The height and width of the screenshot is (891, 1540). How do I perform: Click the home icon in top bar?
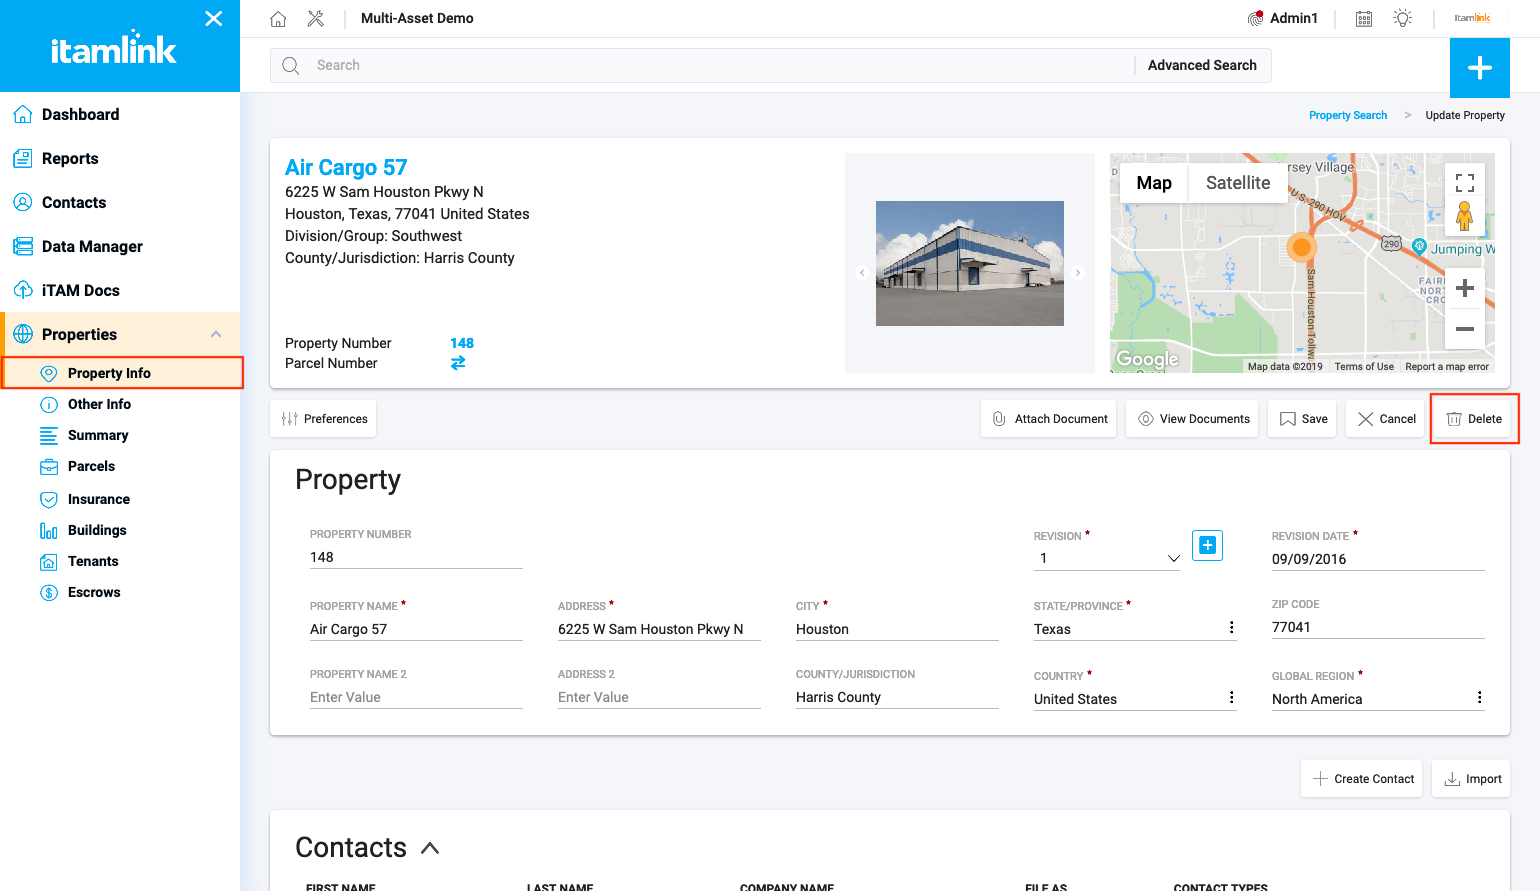click(278, 19)
